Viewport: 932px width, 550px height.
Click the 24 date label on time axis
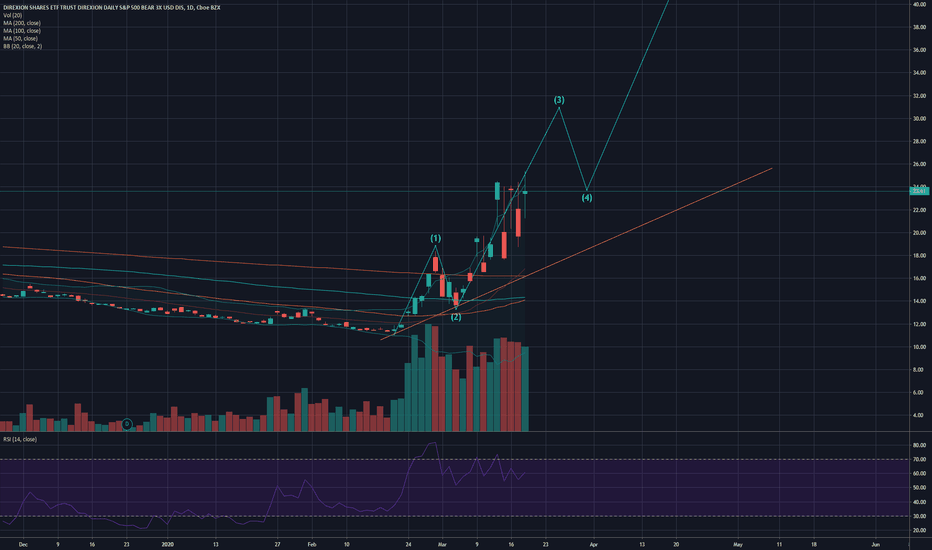coord(408,544)
